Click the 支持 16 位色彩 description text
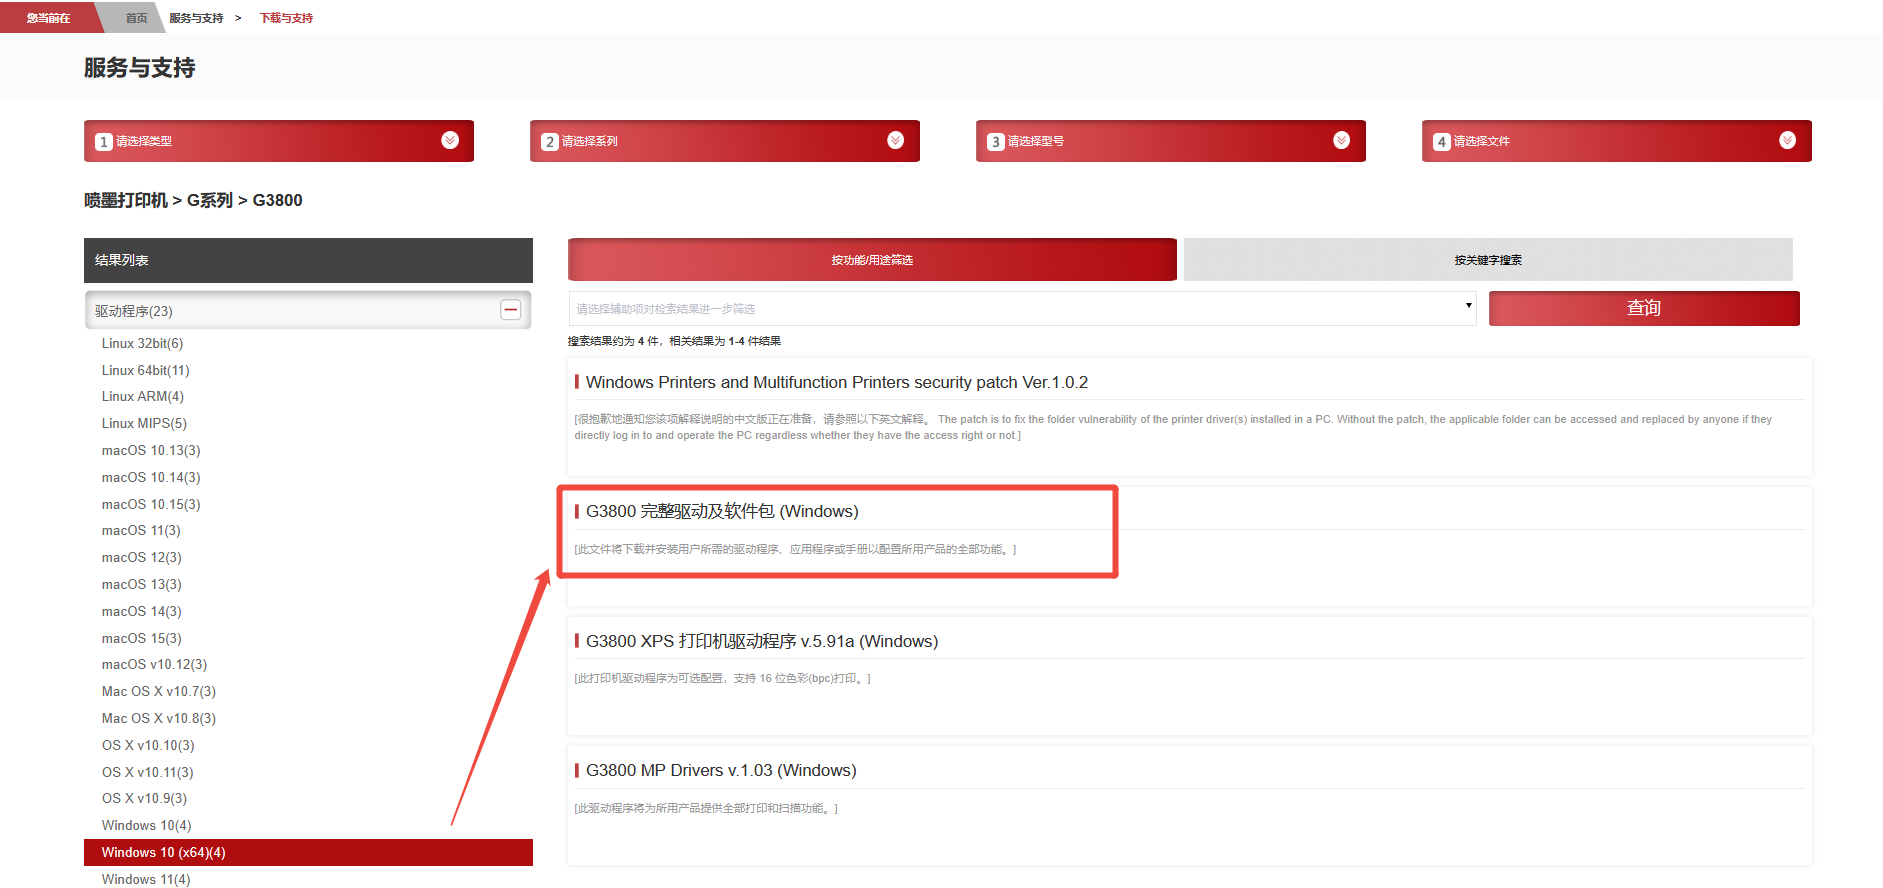Image resolution: width=1883 pixels, height=888 pixels. point(722,678)
